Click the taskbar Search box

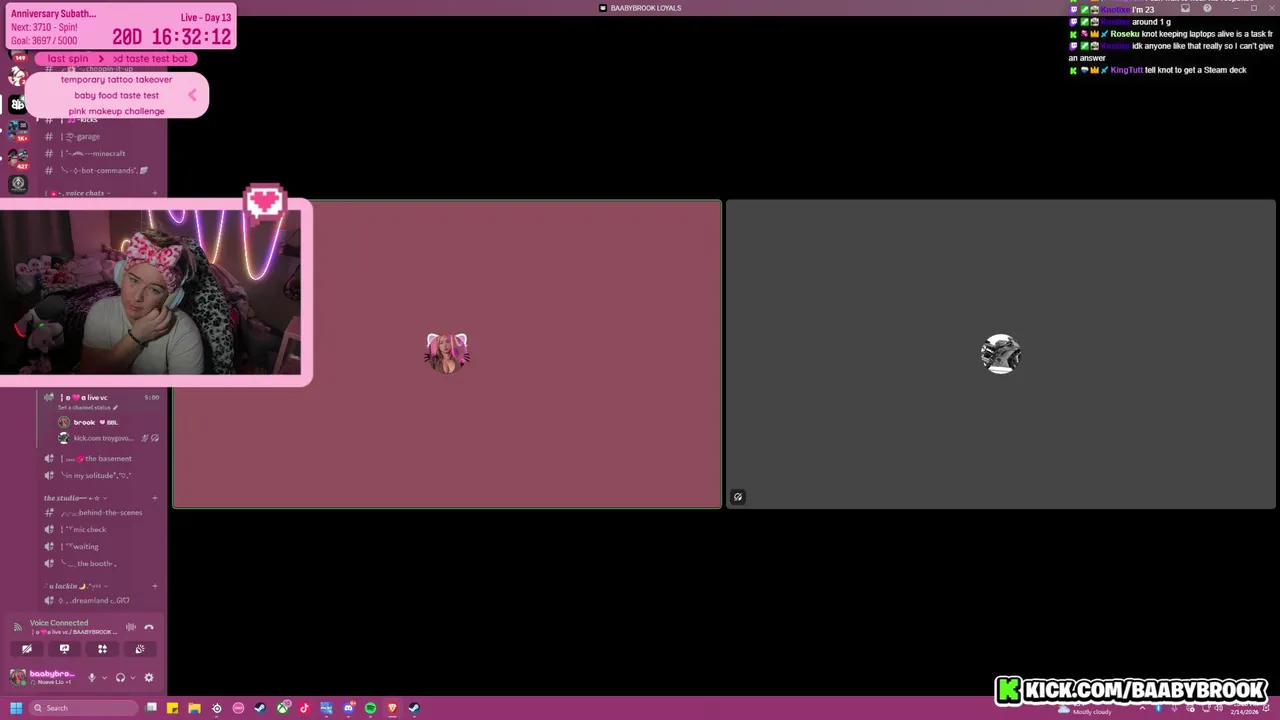(x=83, y=708)
